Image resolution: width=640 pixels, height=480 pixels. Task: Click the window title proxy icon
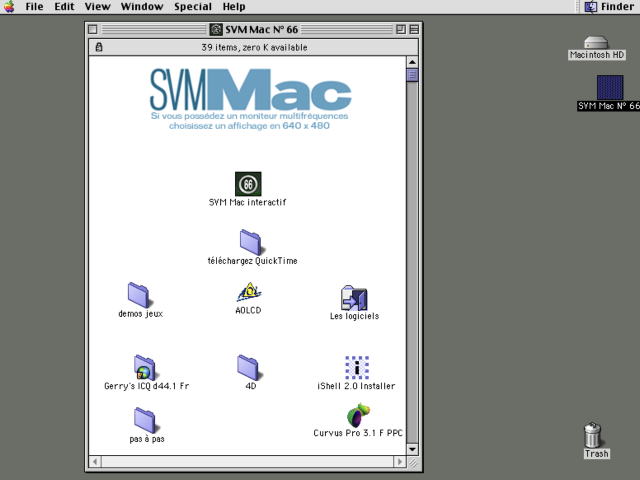point(216,29)
